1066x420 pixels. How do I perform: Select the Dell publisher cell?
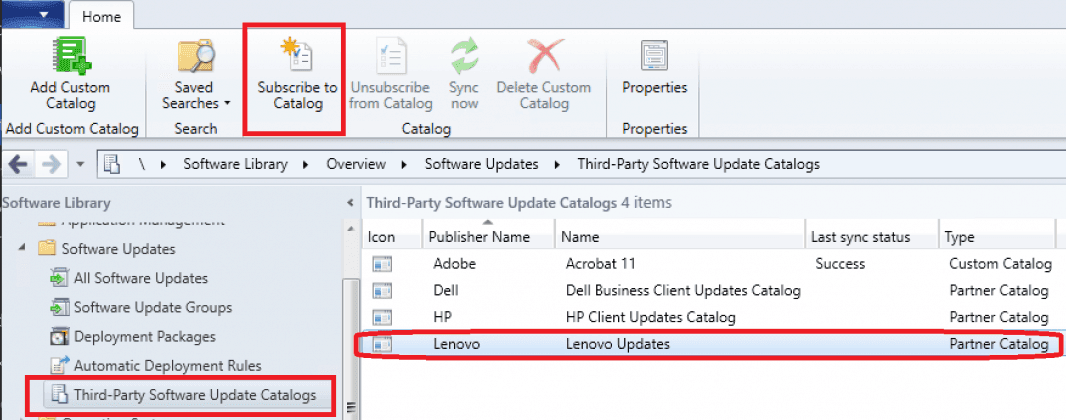coord(446,291)
